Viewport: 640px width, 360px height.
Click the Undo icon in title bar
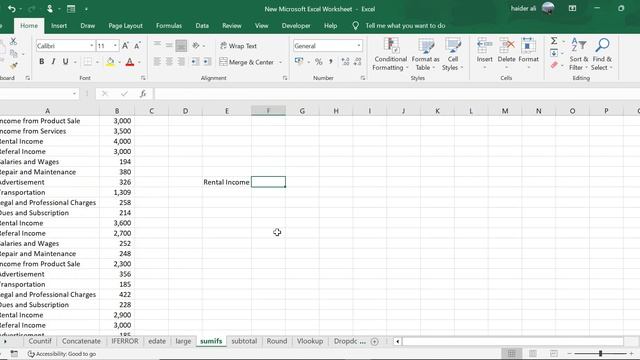[11, 9]
